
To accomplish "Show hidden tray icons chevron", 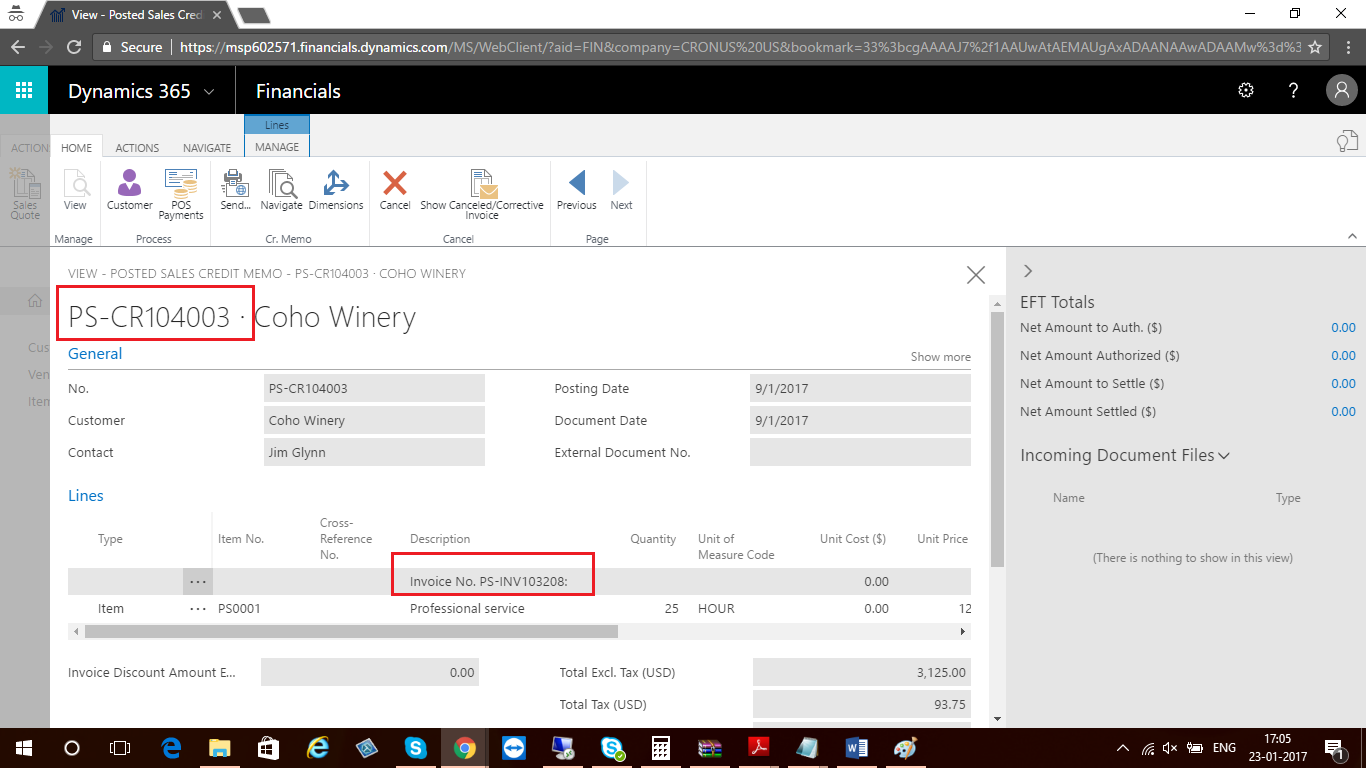I will click(x=1123, y=747).
